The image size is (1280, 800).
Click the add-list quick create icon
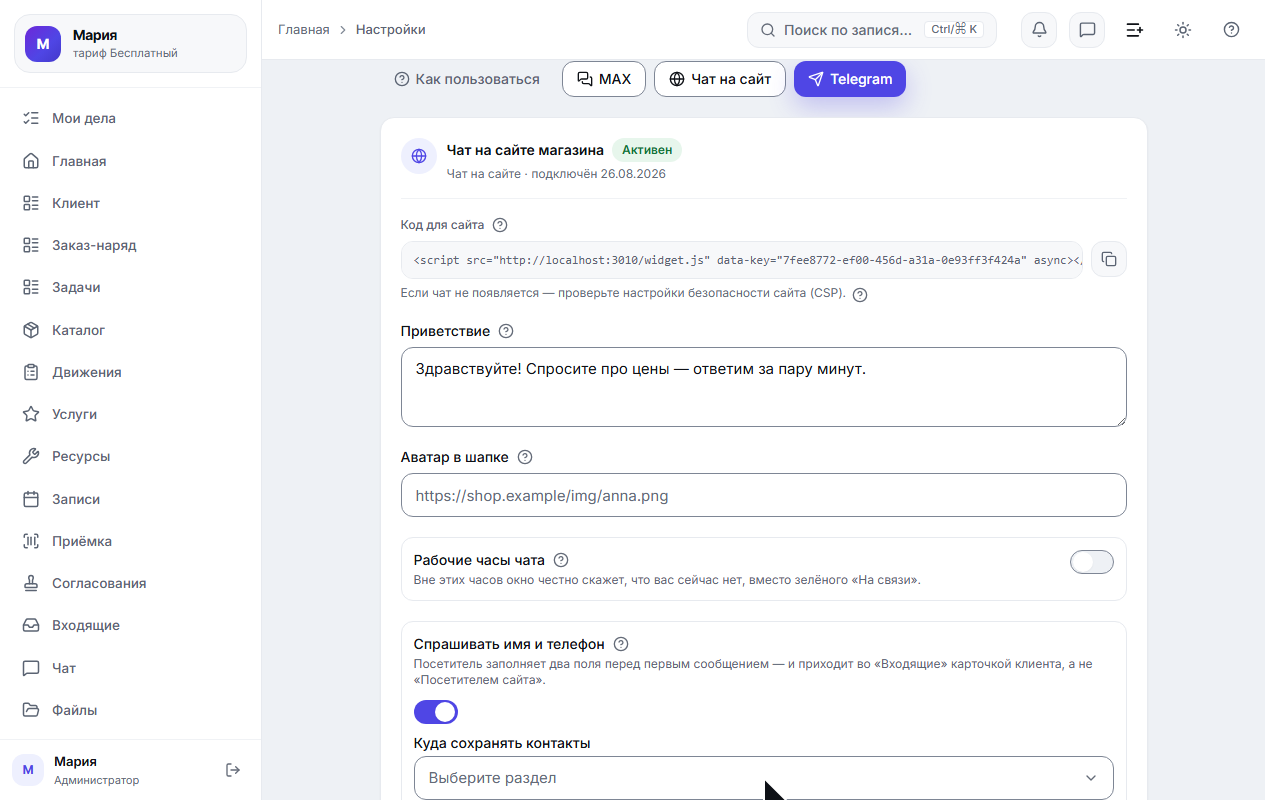pos(1135,30)
